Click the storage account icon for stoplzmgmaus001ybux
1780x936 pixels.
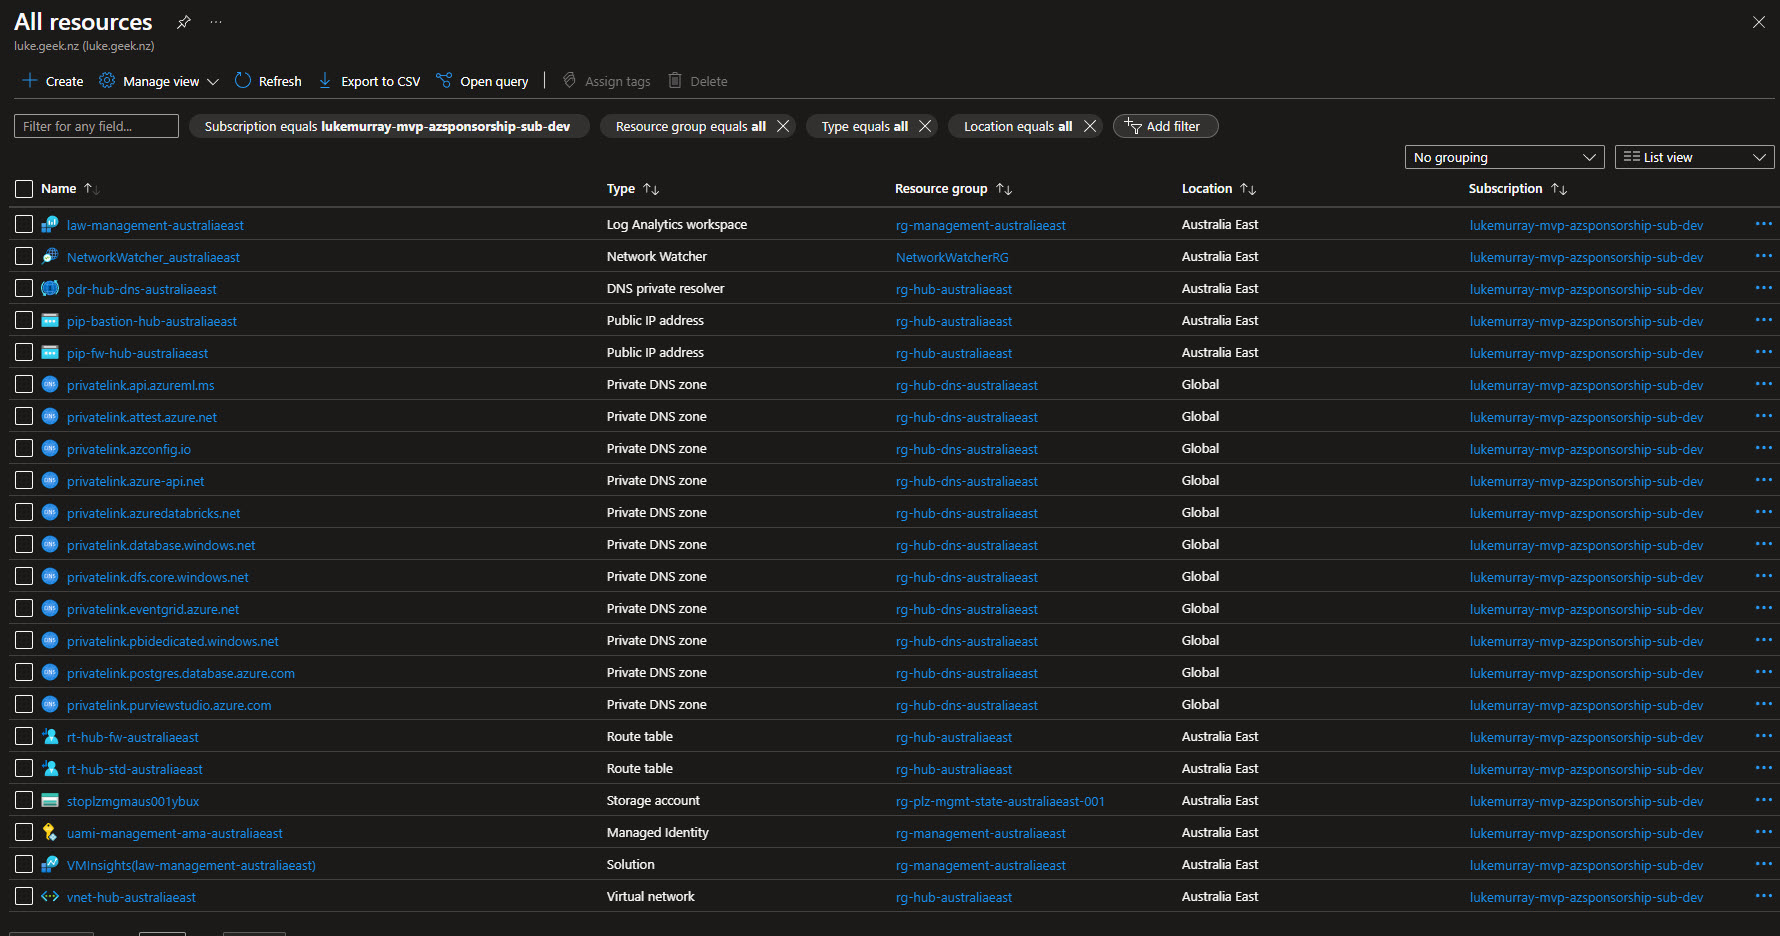(50, 801)
